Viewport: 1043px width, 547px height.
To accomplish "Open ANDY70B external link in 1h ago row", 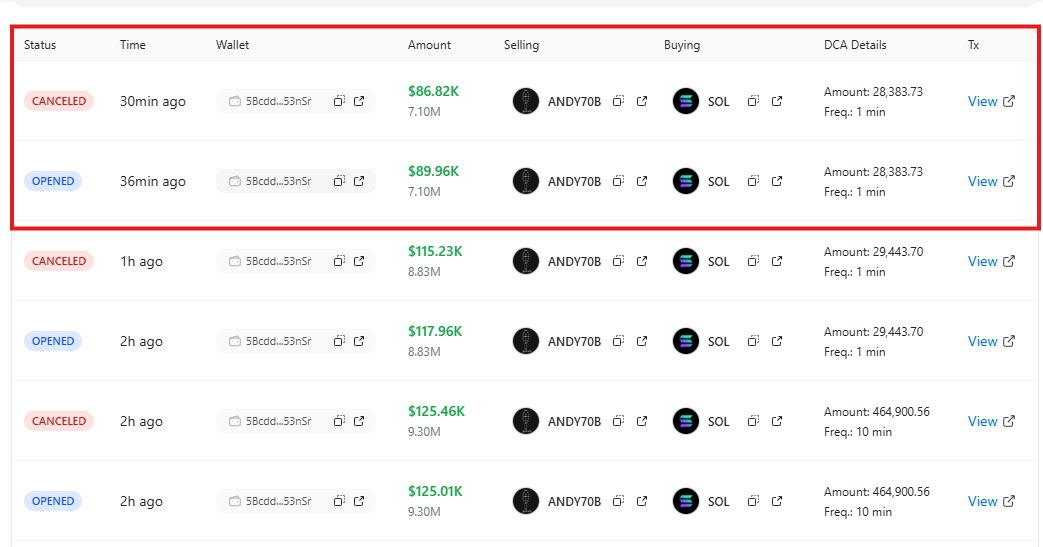I will tap(642, 261).
